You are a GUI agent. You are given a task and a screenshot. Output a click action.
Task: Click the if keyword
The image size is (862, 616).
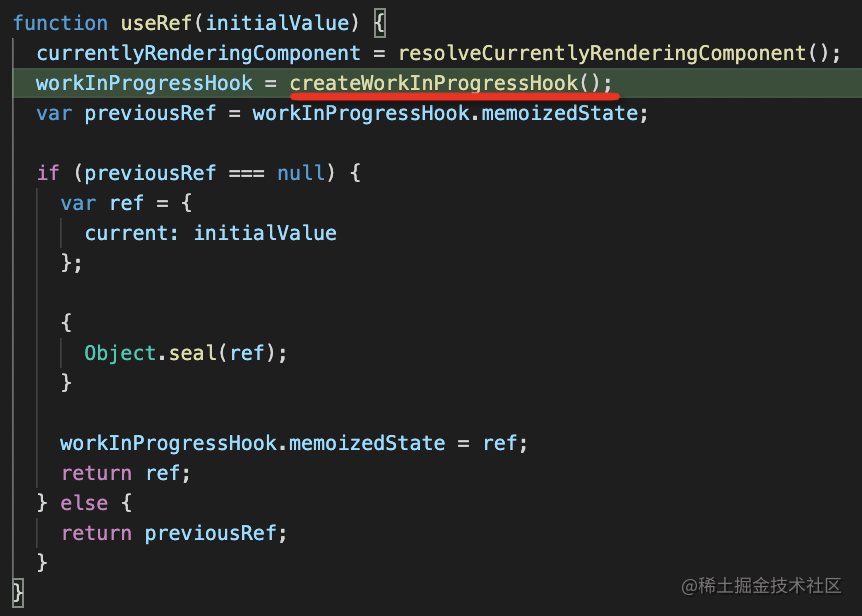point(48,173)
